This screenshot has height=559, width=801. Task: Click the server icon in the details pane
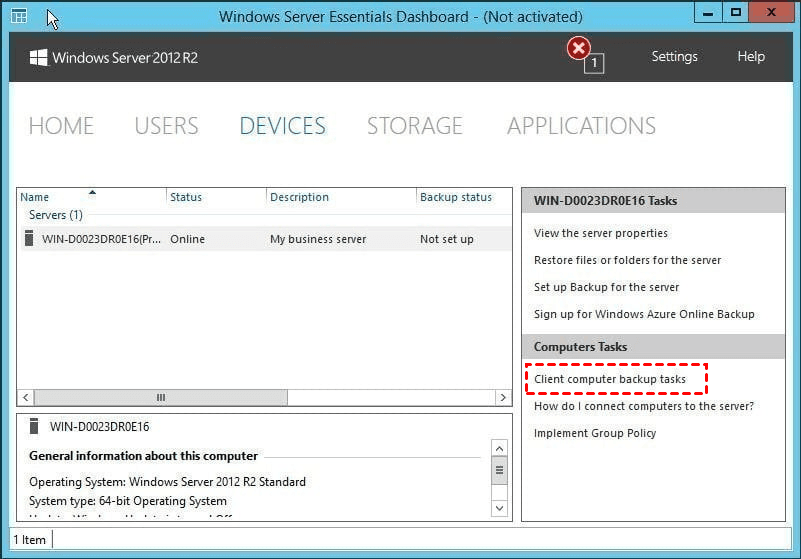(34, 426)
